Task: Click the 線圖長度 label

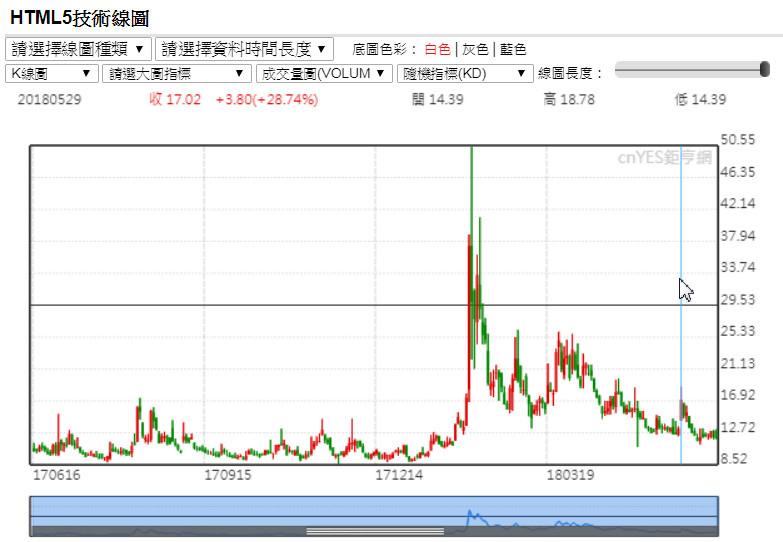Action: coord(570,73)
